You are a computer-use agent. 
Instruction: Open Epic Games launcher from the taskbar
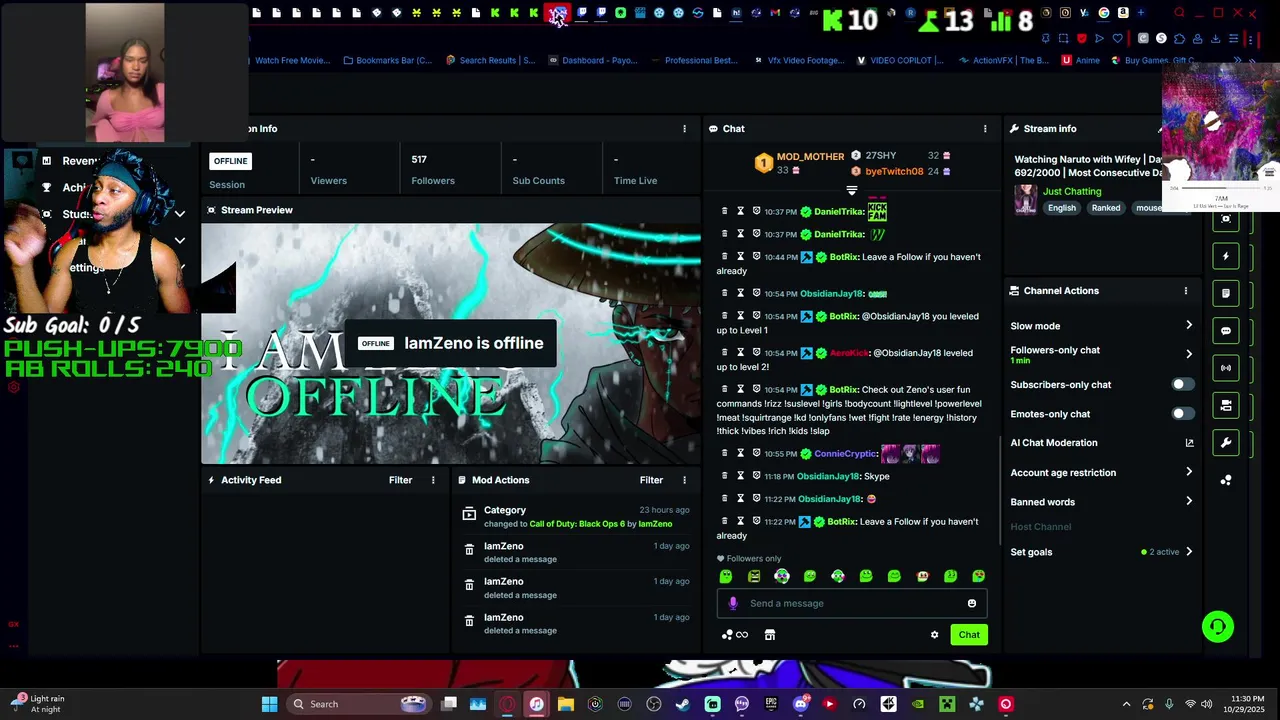(x=771, y=704)
